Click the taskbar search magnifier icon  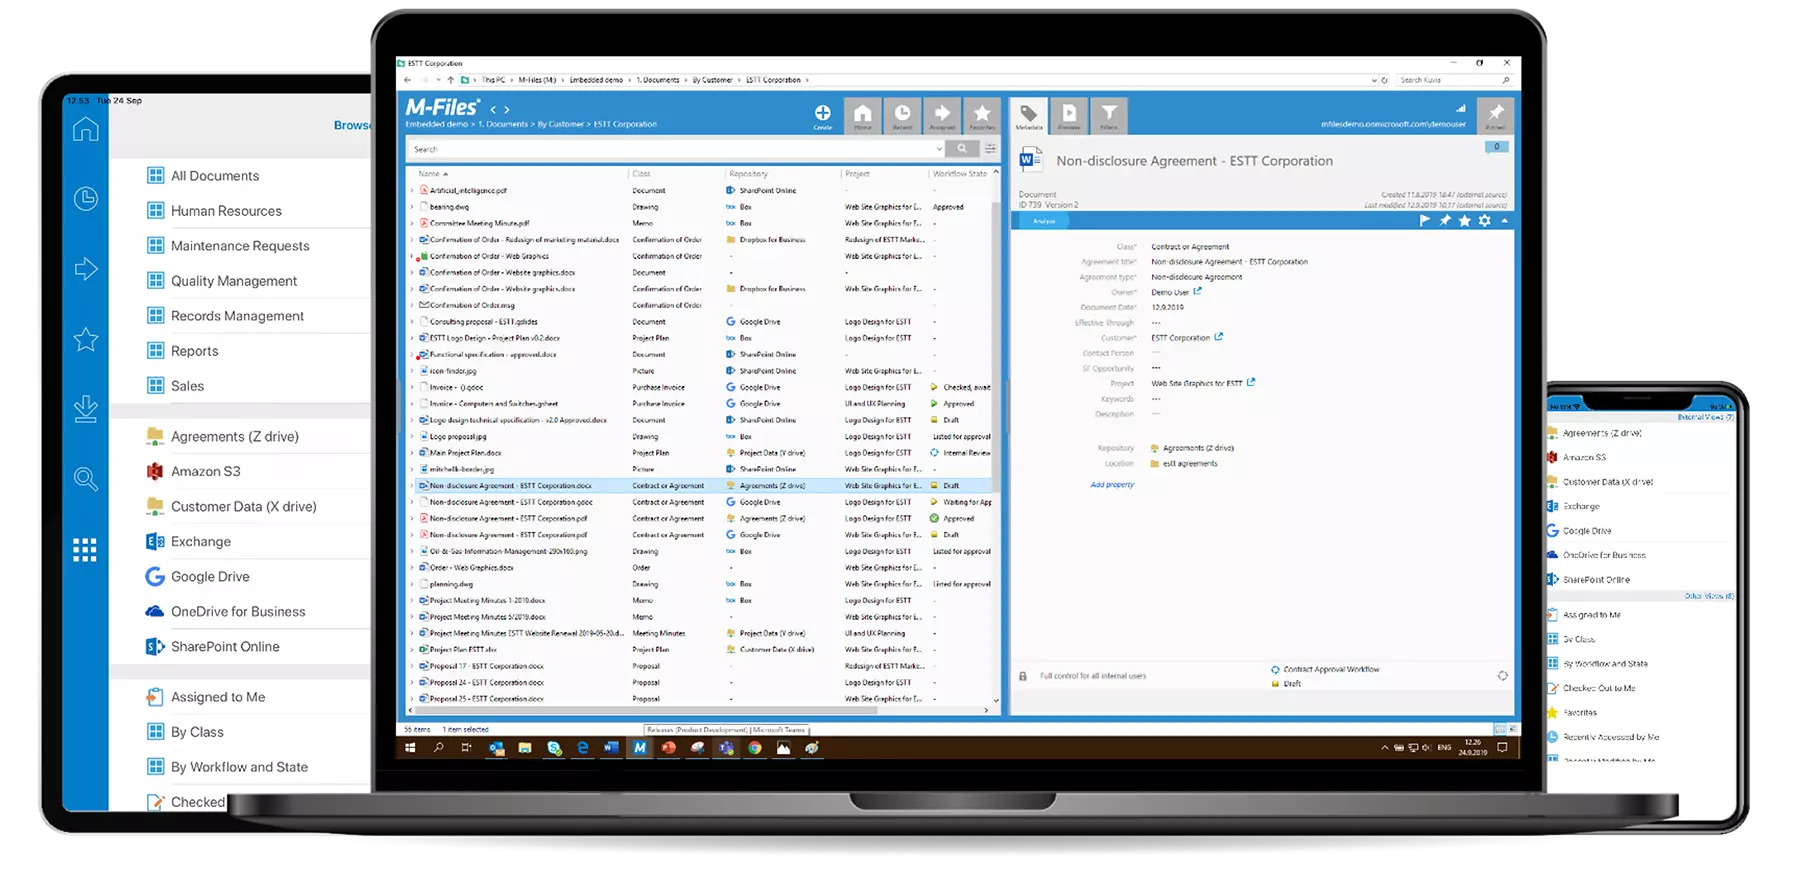click(438, 748)
